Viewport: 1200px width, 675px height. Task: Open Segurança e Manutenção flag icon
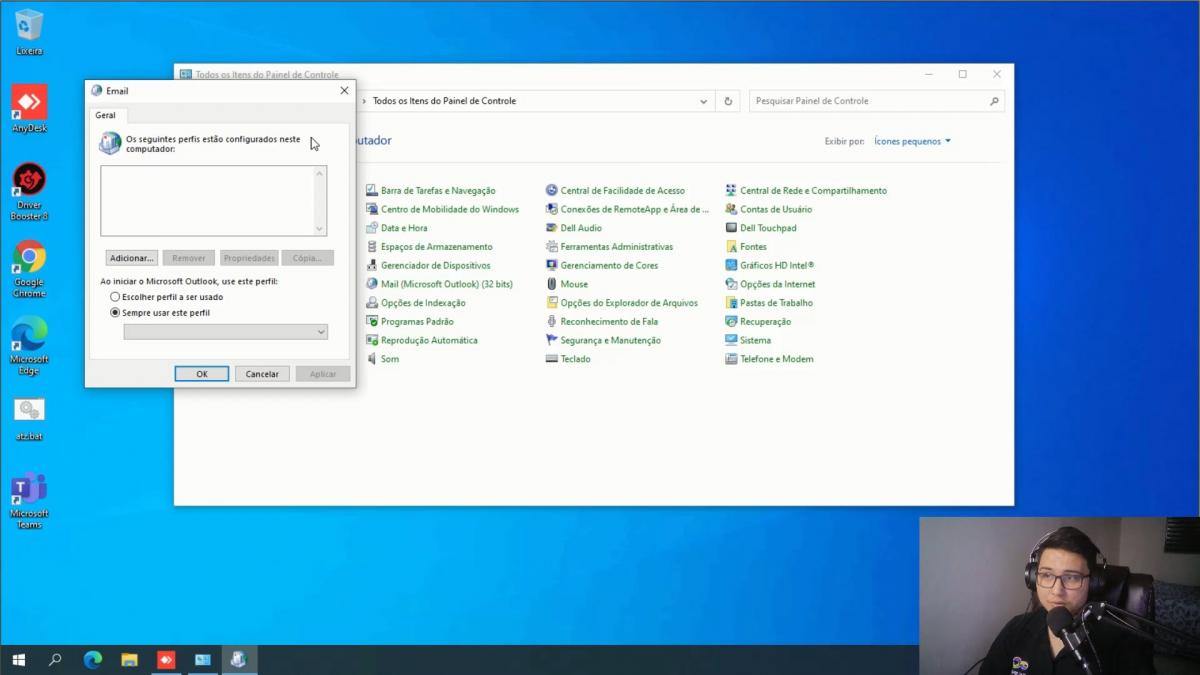pyautogui.click(x=552, y=340)
